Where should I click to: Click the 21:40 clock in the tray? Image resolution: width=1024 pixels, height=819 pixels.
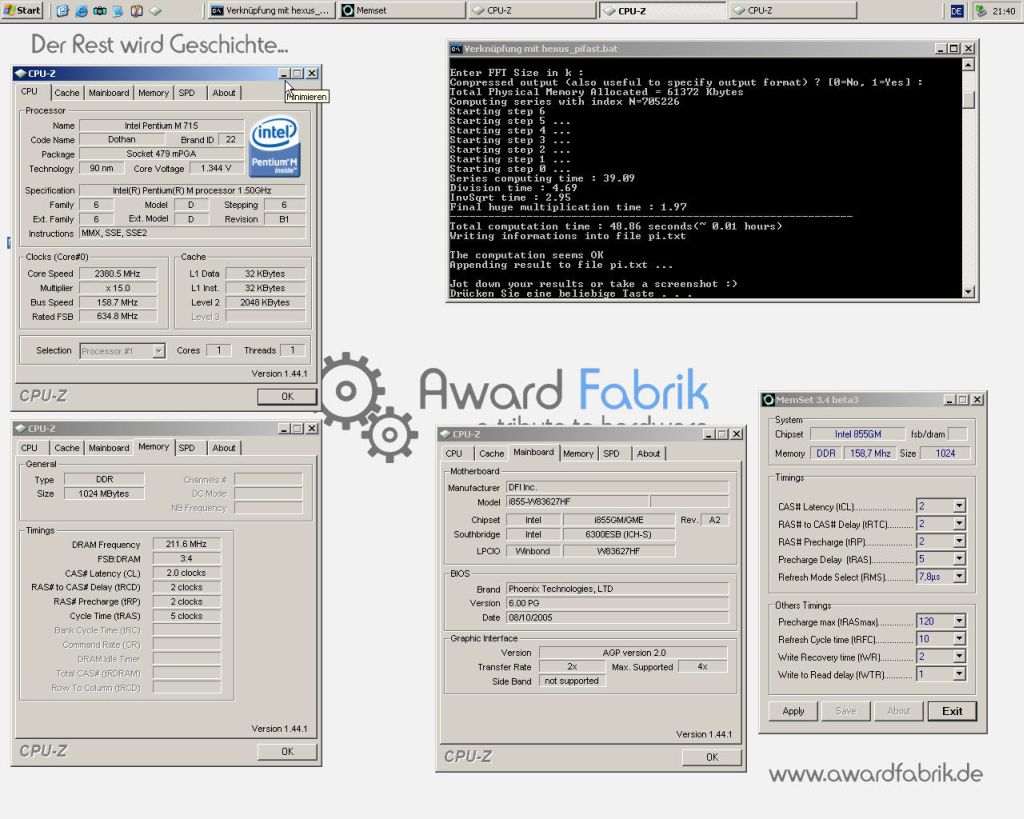pyautogui.click(x=1004, y=11)
